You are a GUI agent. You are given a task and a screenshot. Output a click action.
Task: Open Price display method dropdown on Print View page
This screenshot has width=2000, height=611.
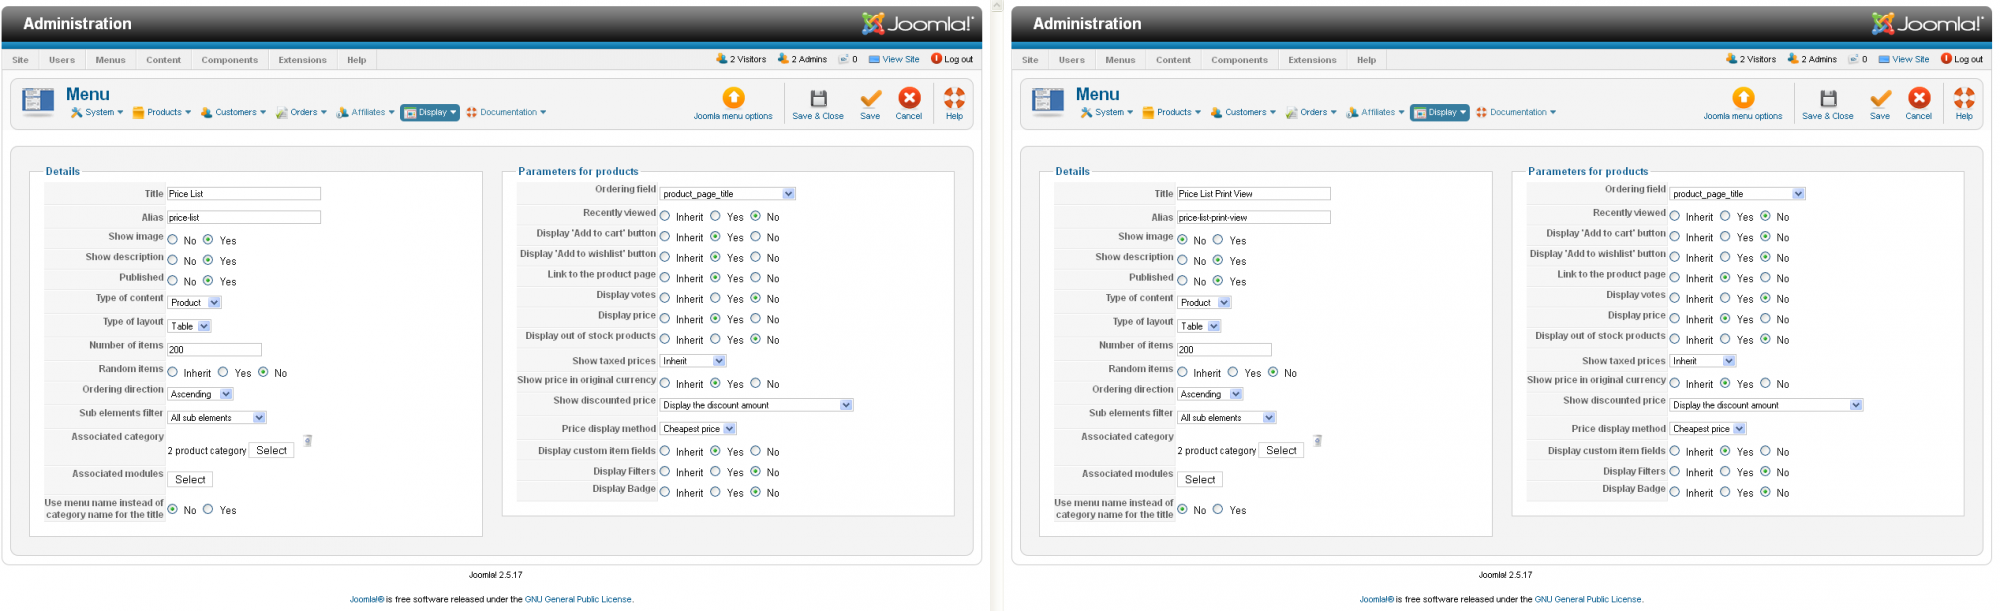1708,429
